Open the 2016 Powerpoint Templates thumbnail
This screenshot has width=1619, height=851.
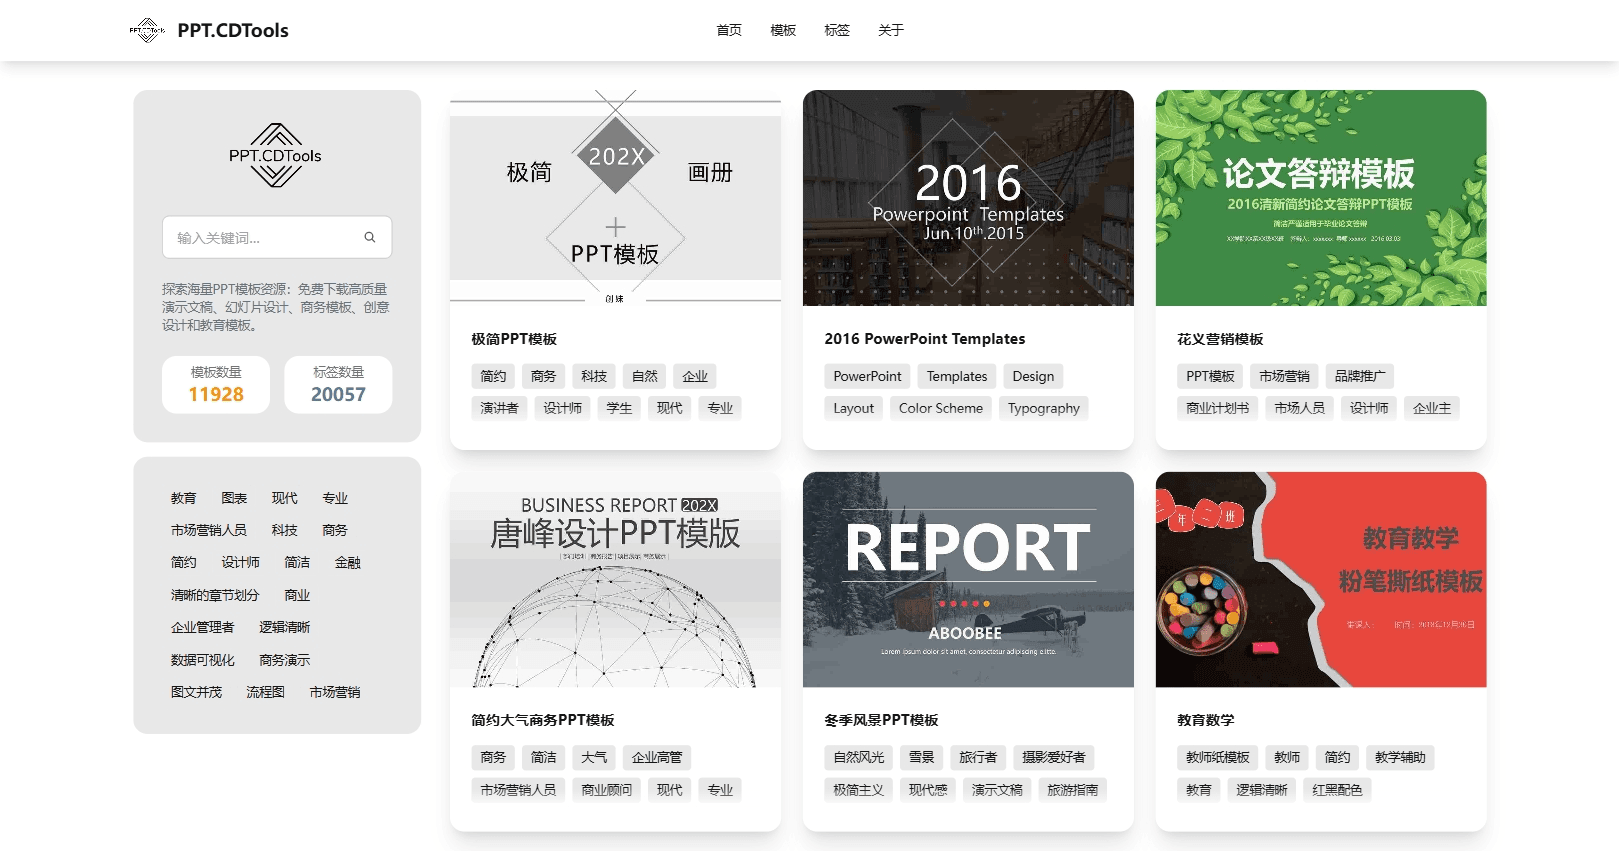pyautogui.click(x=968, y=198)
